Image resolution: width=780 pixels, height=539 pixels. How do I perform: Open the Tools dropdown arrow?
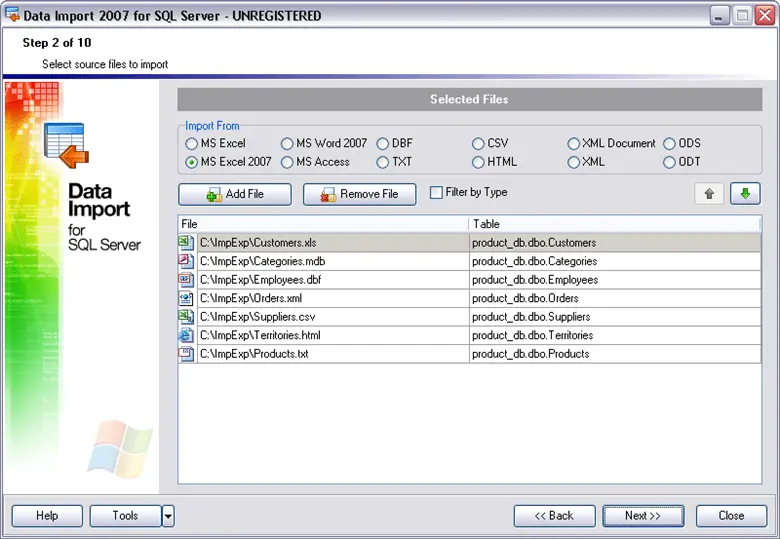coord(168,516)
